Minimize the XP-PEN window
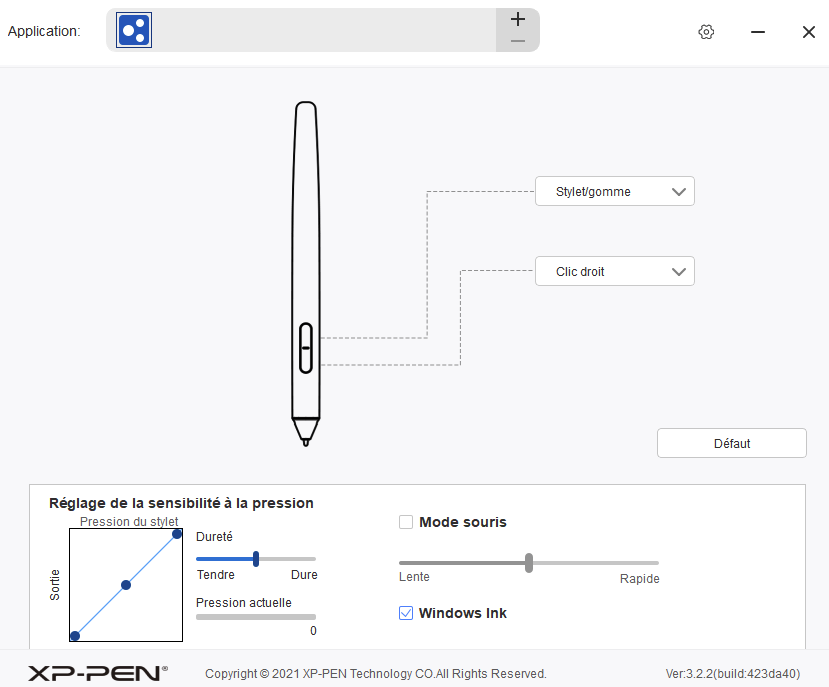This screenshot has height=687, width=829. (758, 32)
